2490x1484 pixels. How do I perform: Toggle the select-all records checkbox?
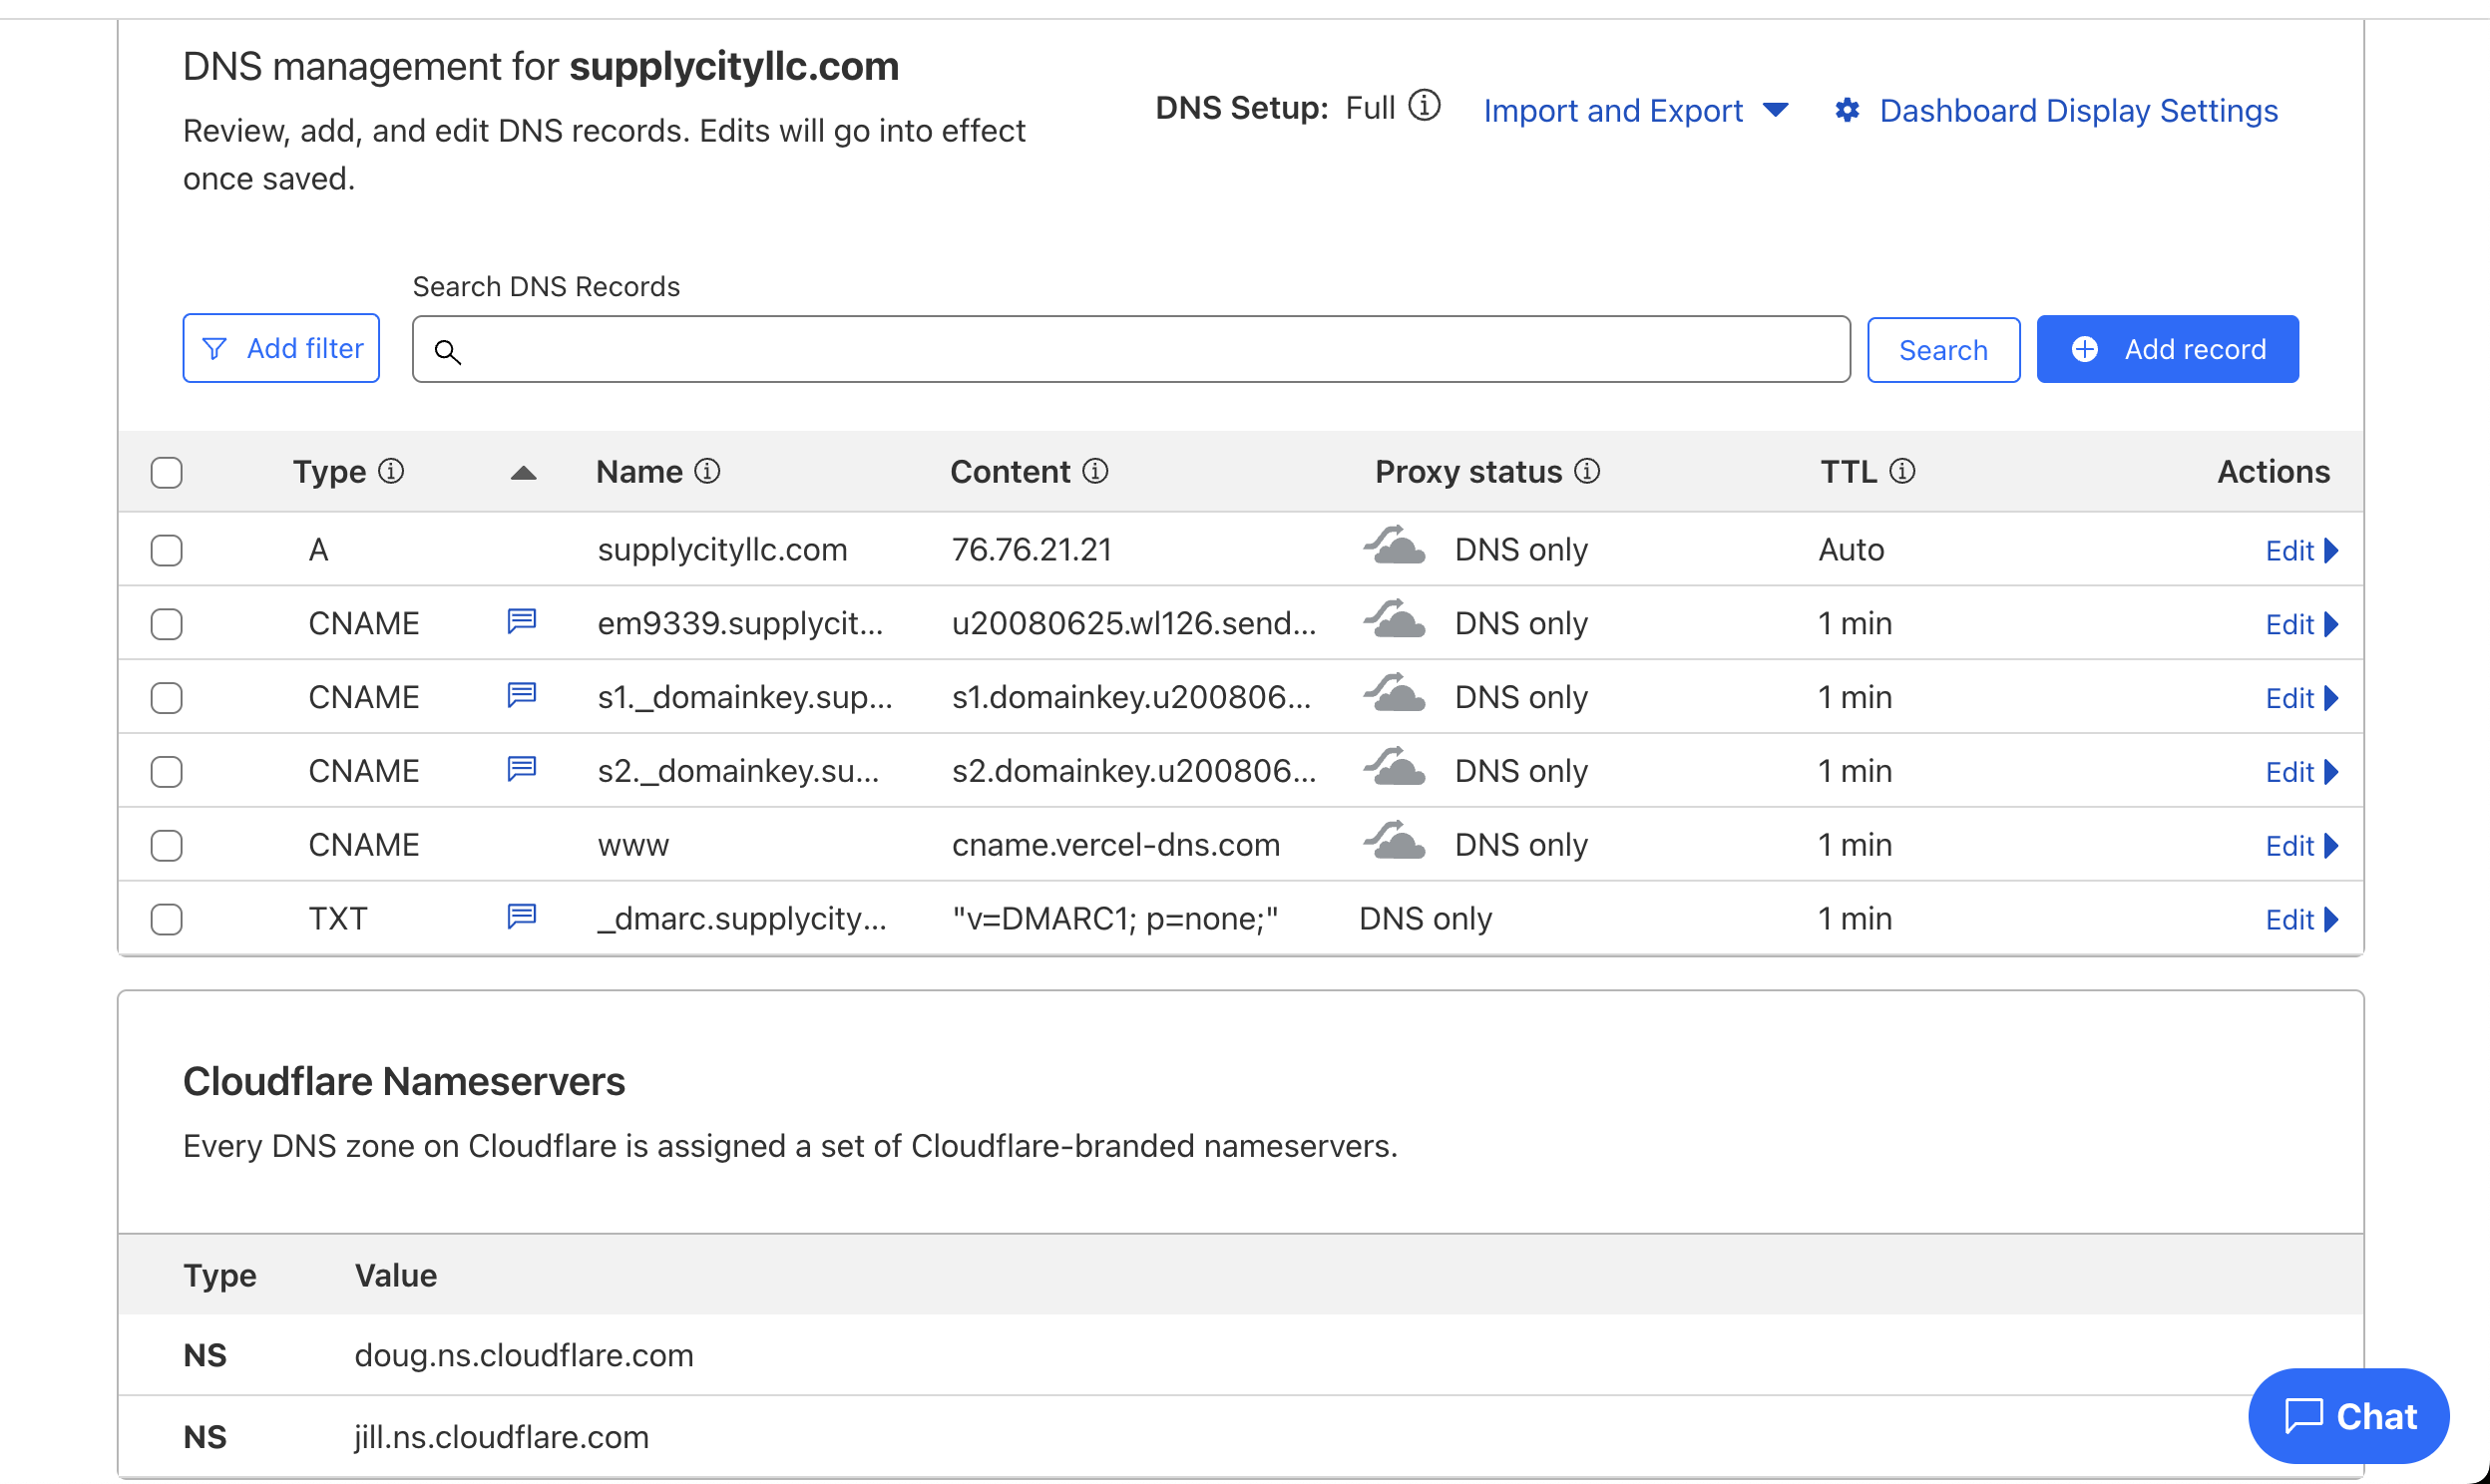(167, 472)
